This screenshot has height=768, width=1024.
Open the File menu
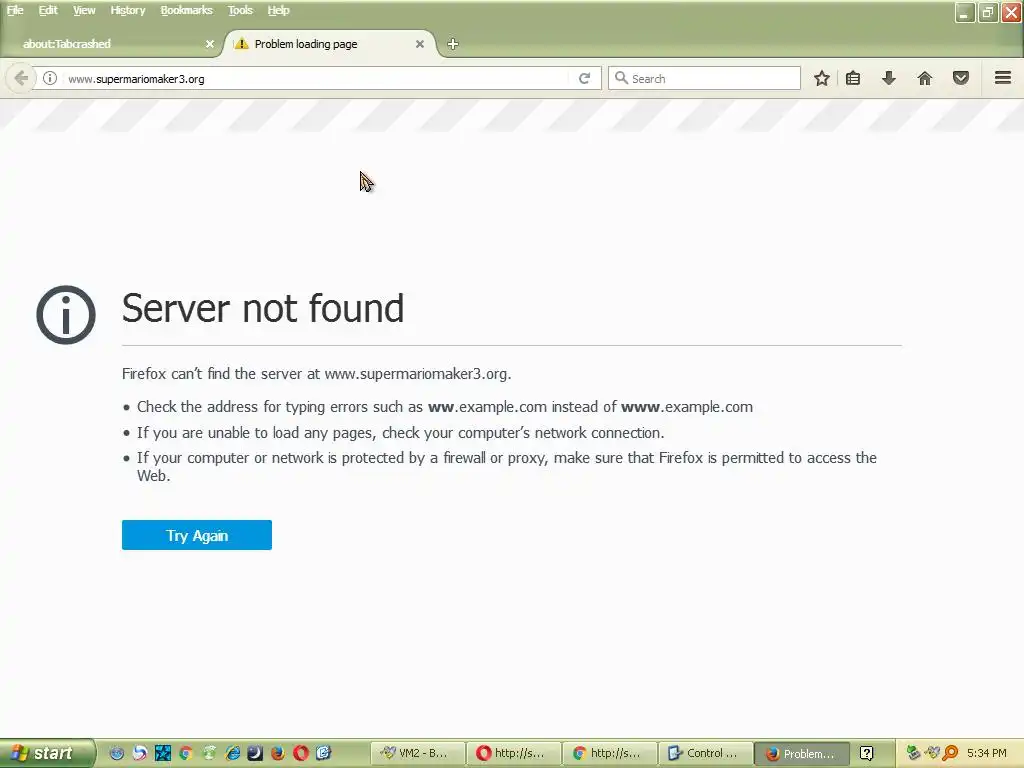15,10
